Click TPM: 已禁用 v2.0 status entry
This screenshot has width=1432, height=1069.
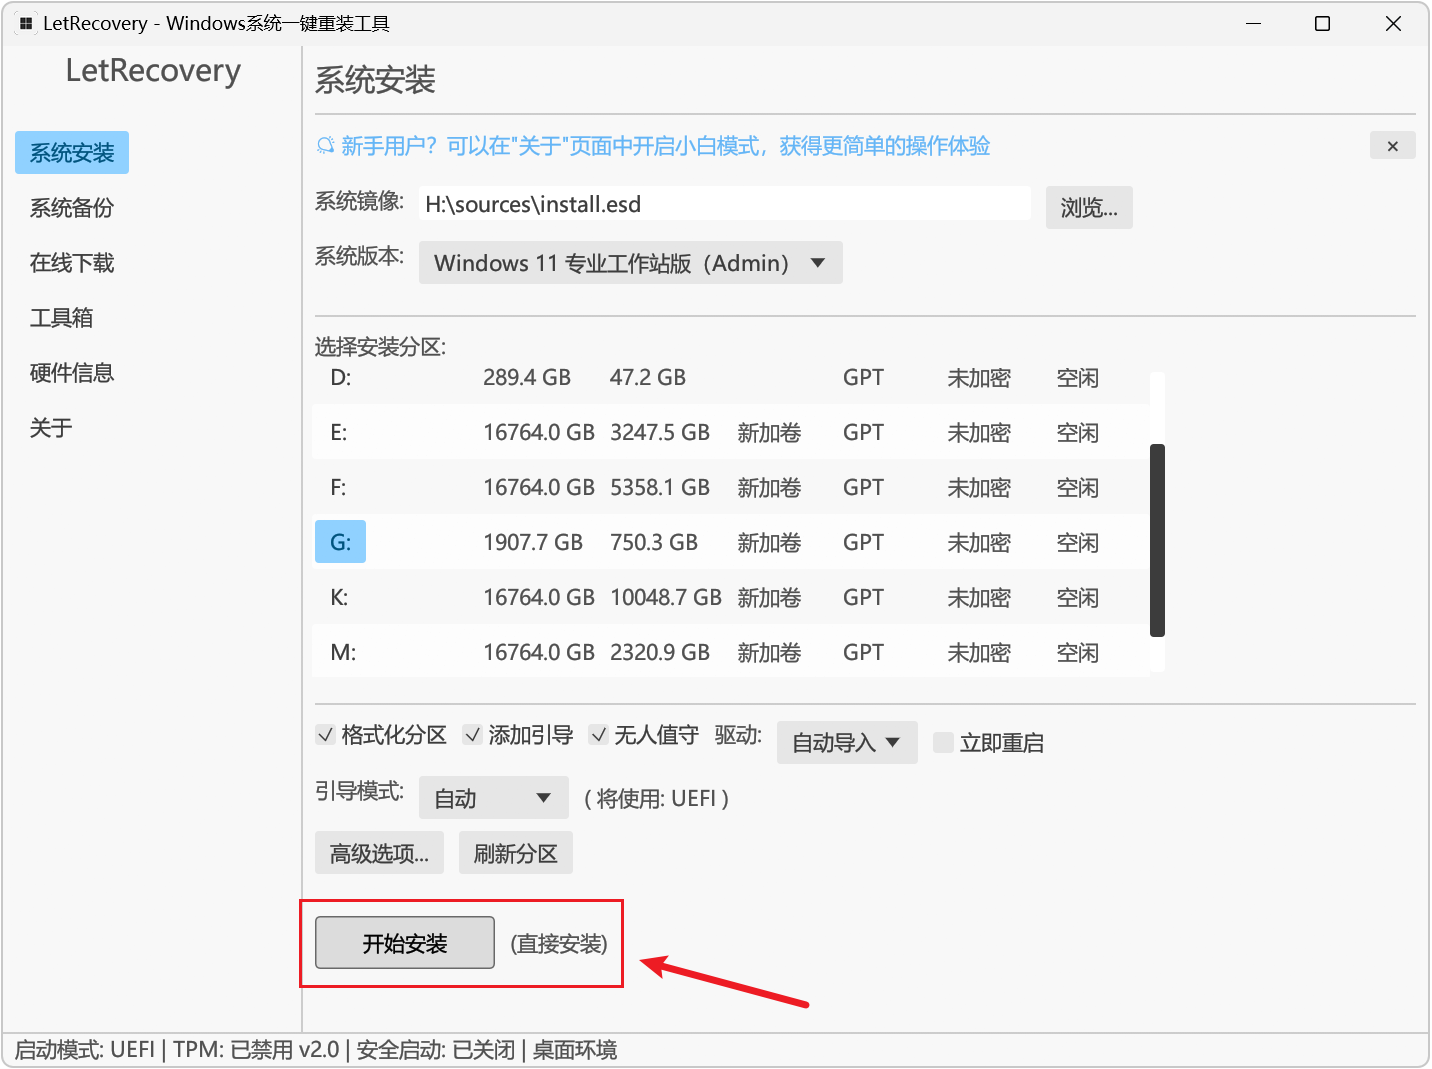click(257, 1050)
